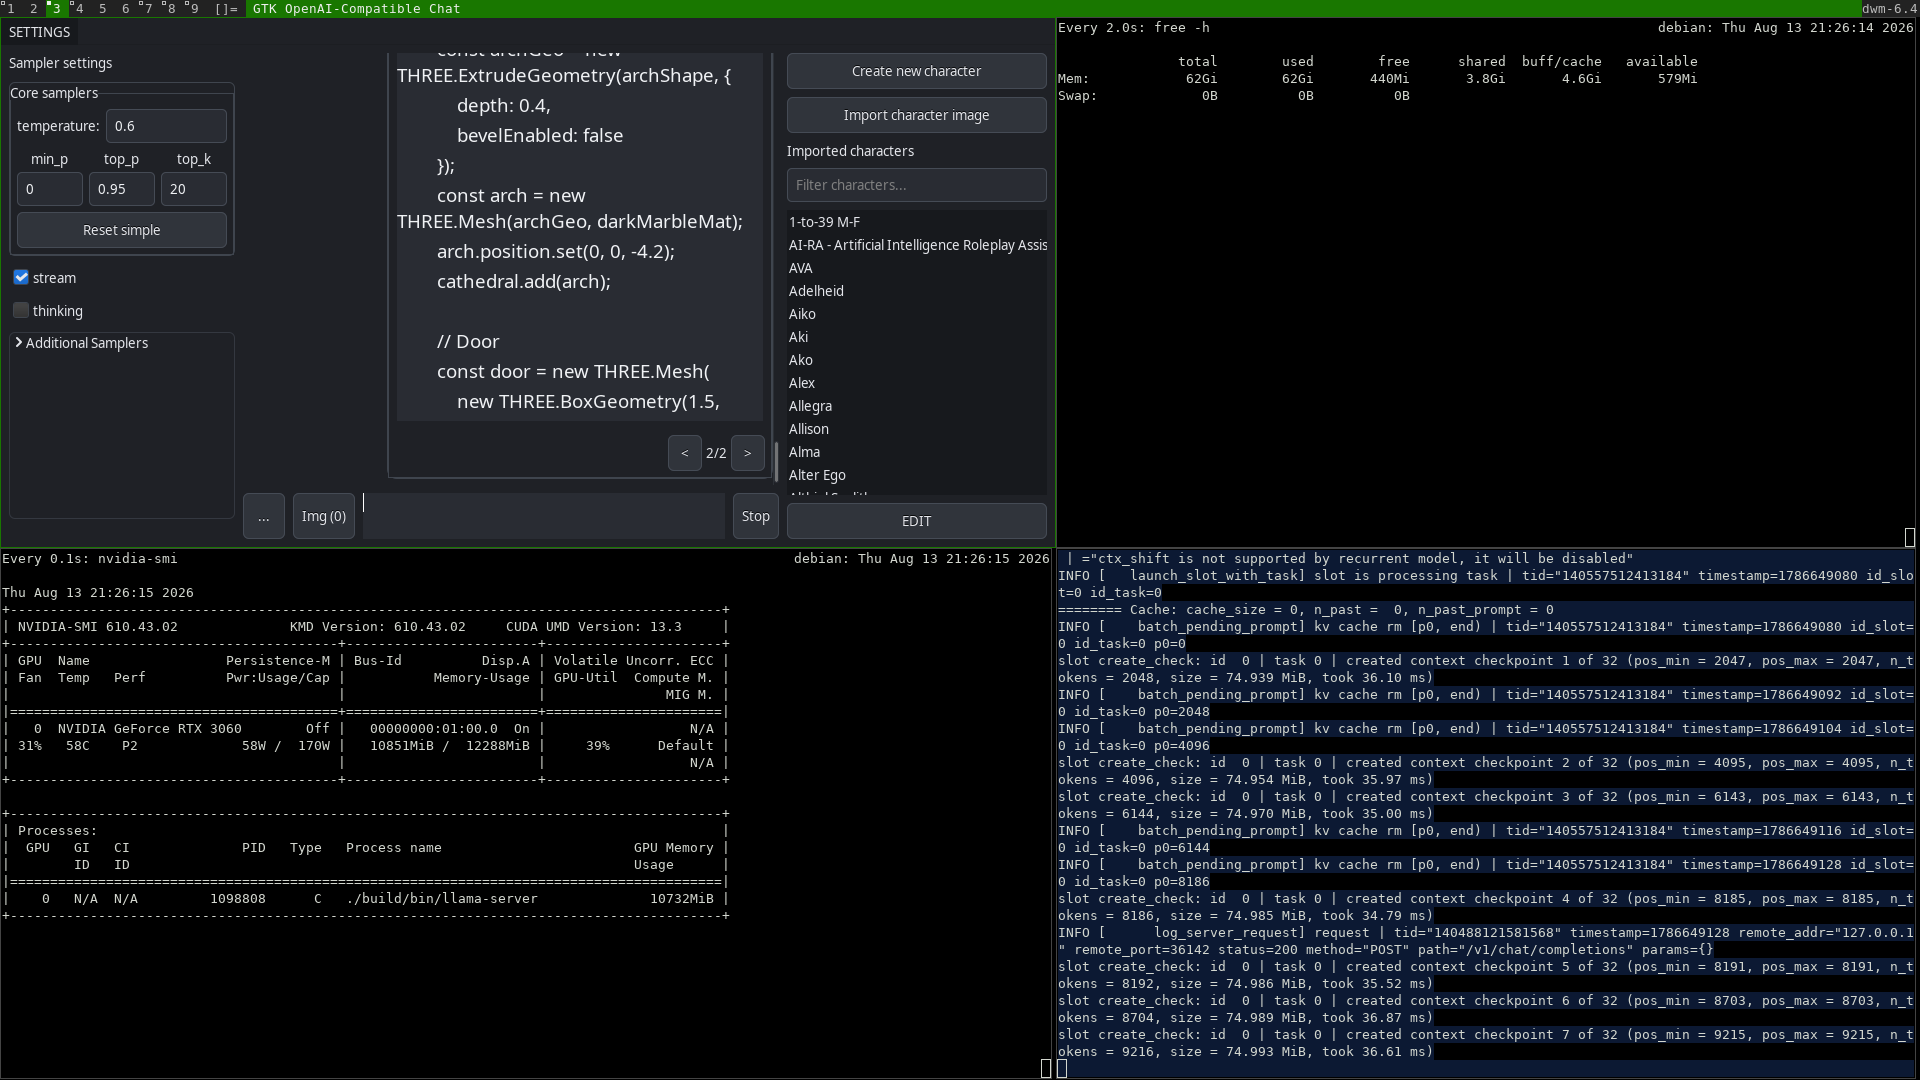The image size is (1920, 1080).
Task: Click the '// Door' comment in code
Action: pyautogui.click(x=468, y=341)
